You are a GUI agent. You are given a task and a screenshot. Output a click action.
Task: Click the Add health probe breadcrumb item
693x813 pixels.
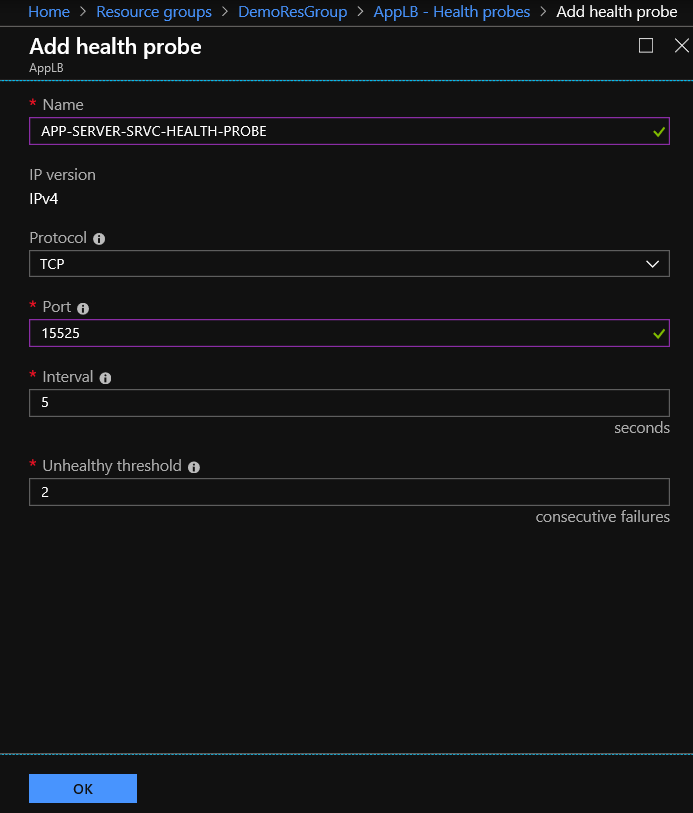617,11
